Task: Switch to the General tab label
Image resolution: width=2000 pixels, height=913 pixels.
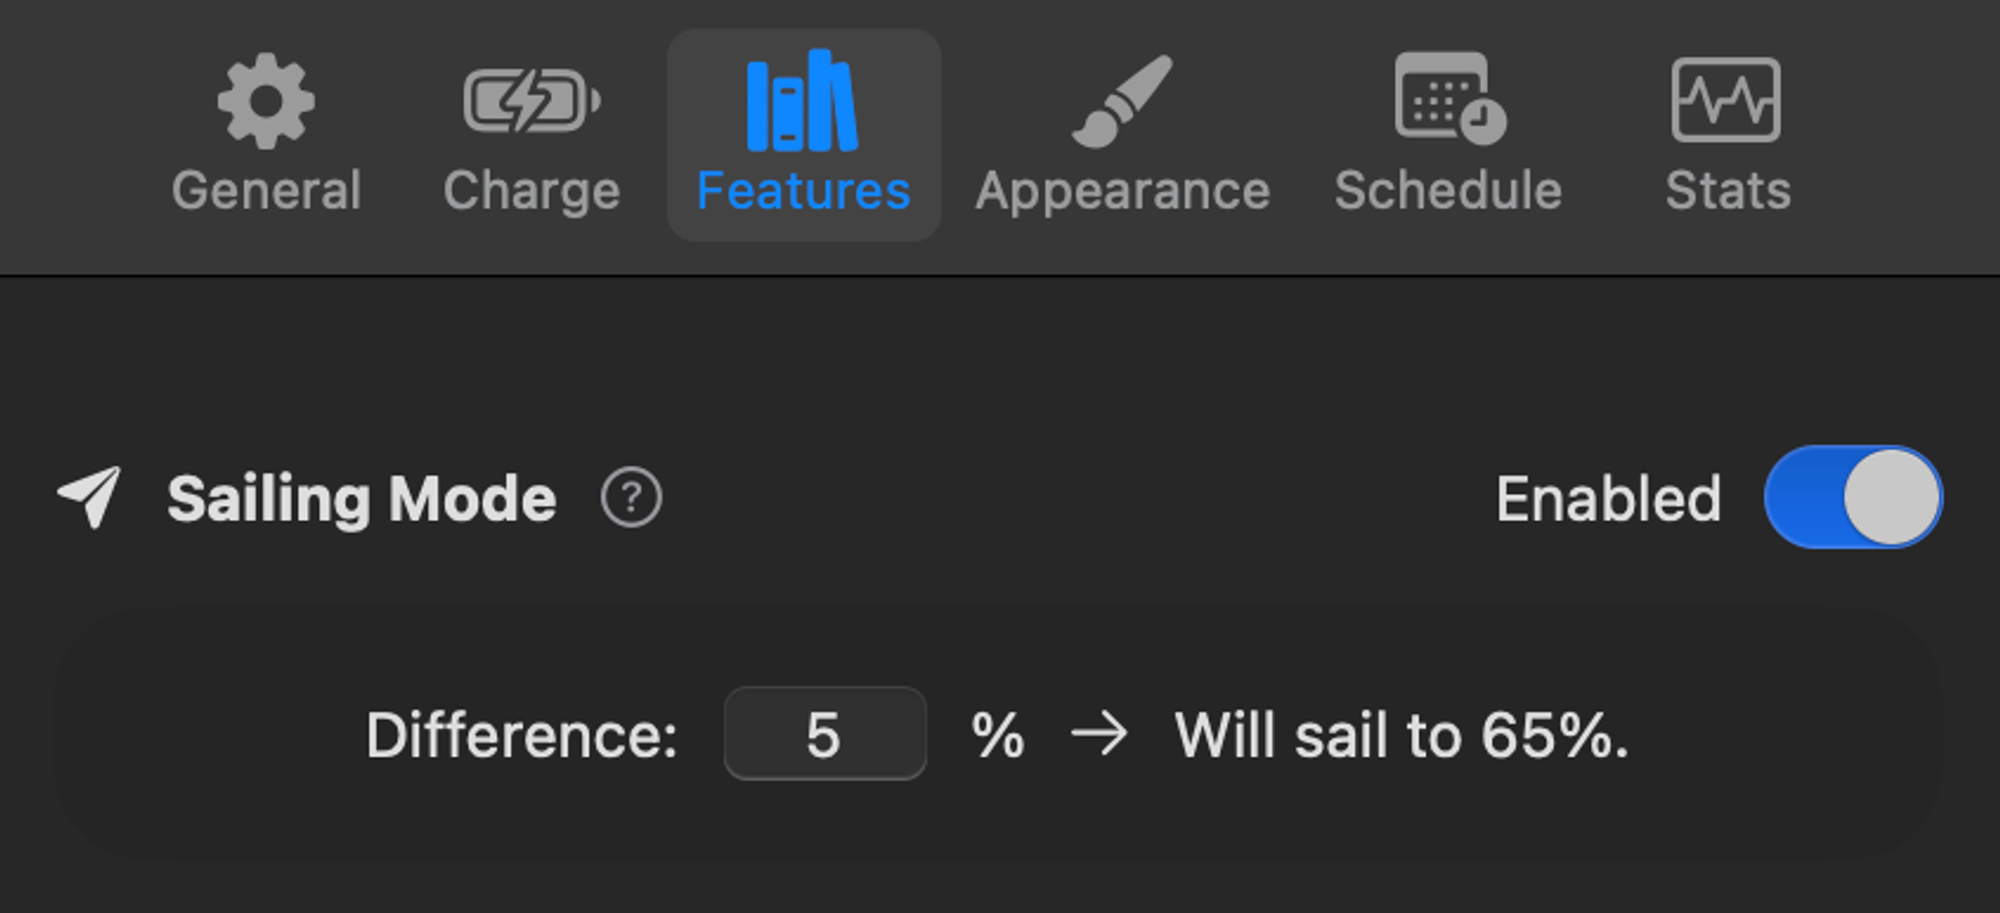Action: [266, 190]
